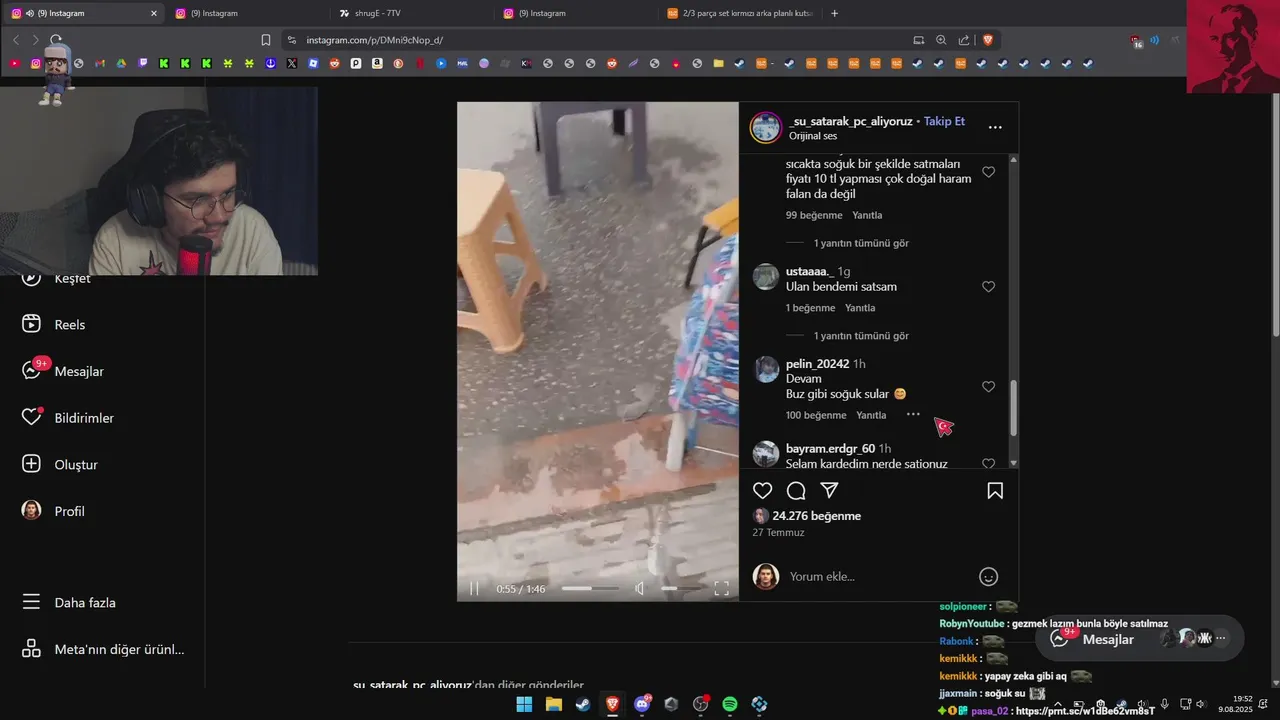1280x720 pixels.
Task: Open a new browser tab
Action: tap(835, 13)
